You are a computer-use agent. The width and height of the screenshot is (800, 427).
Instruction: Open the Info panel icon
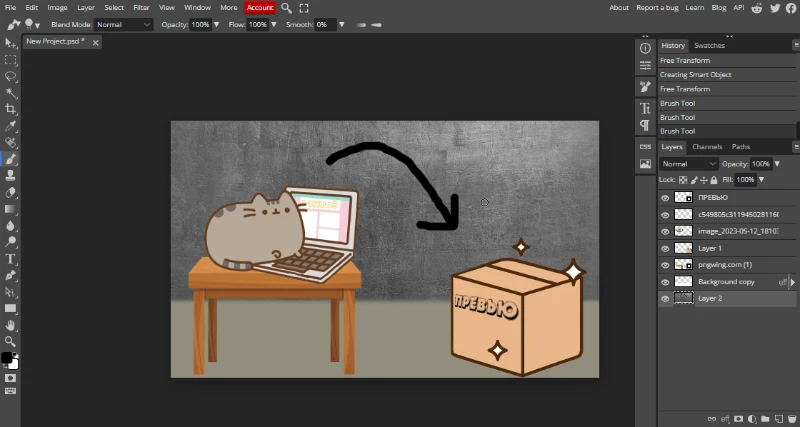click(x=645, y=48)
